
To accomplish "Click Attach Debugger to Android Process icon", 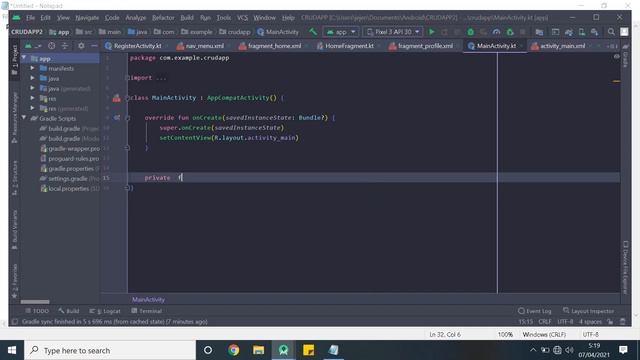I will coord(510,31).
